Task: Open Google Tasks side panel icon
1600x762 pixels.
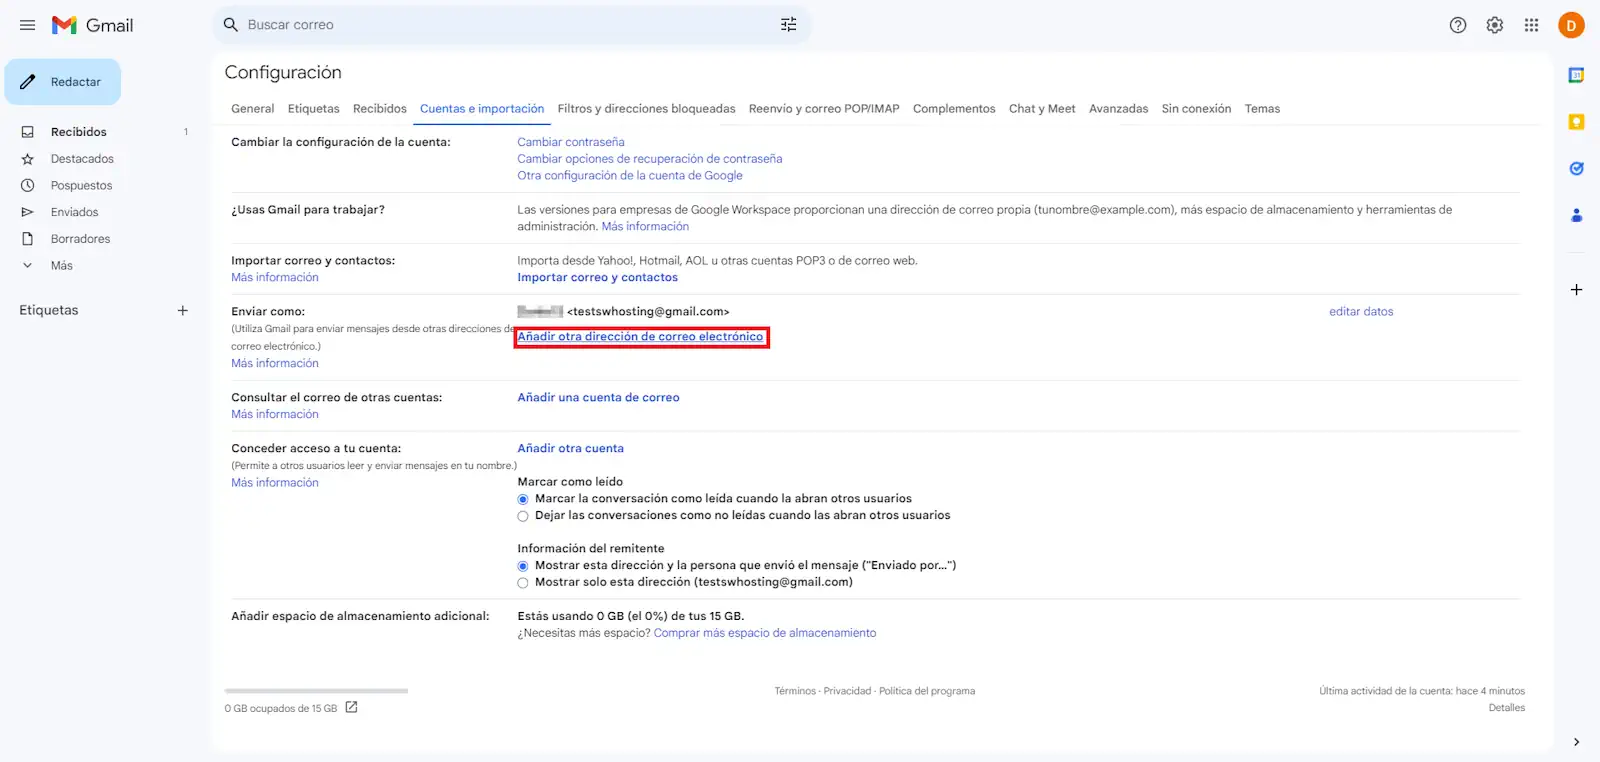Action: click(1576, 168)
